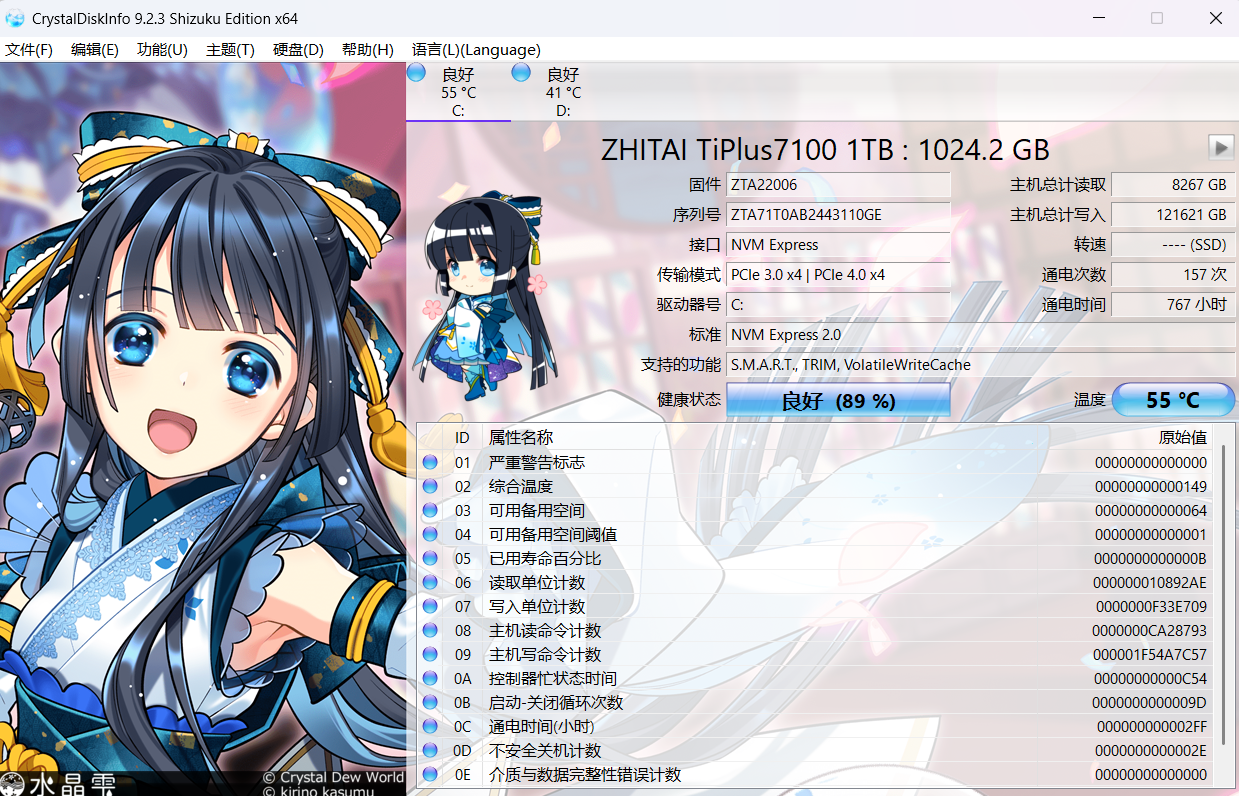Click the status orb for 0E 介质与数据完整性错误计数
Viewport: 1239px width, 796px height.
click(x=430, y=774)
